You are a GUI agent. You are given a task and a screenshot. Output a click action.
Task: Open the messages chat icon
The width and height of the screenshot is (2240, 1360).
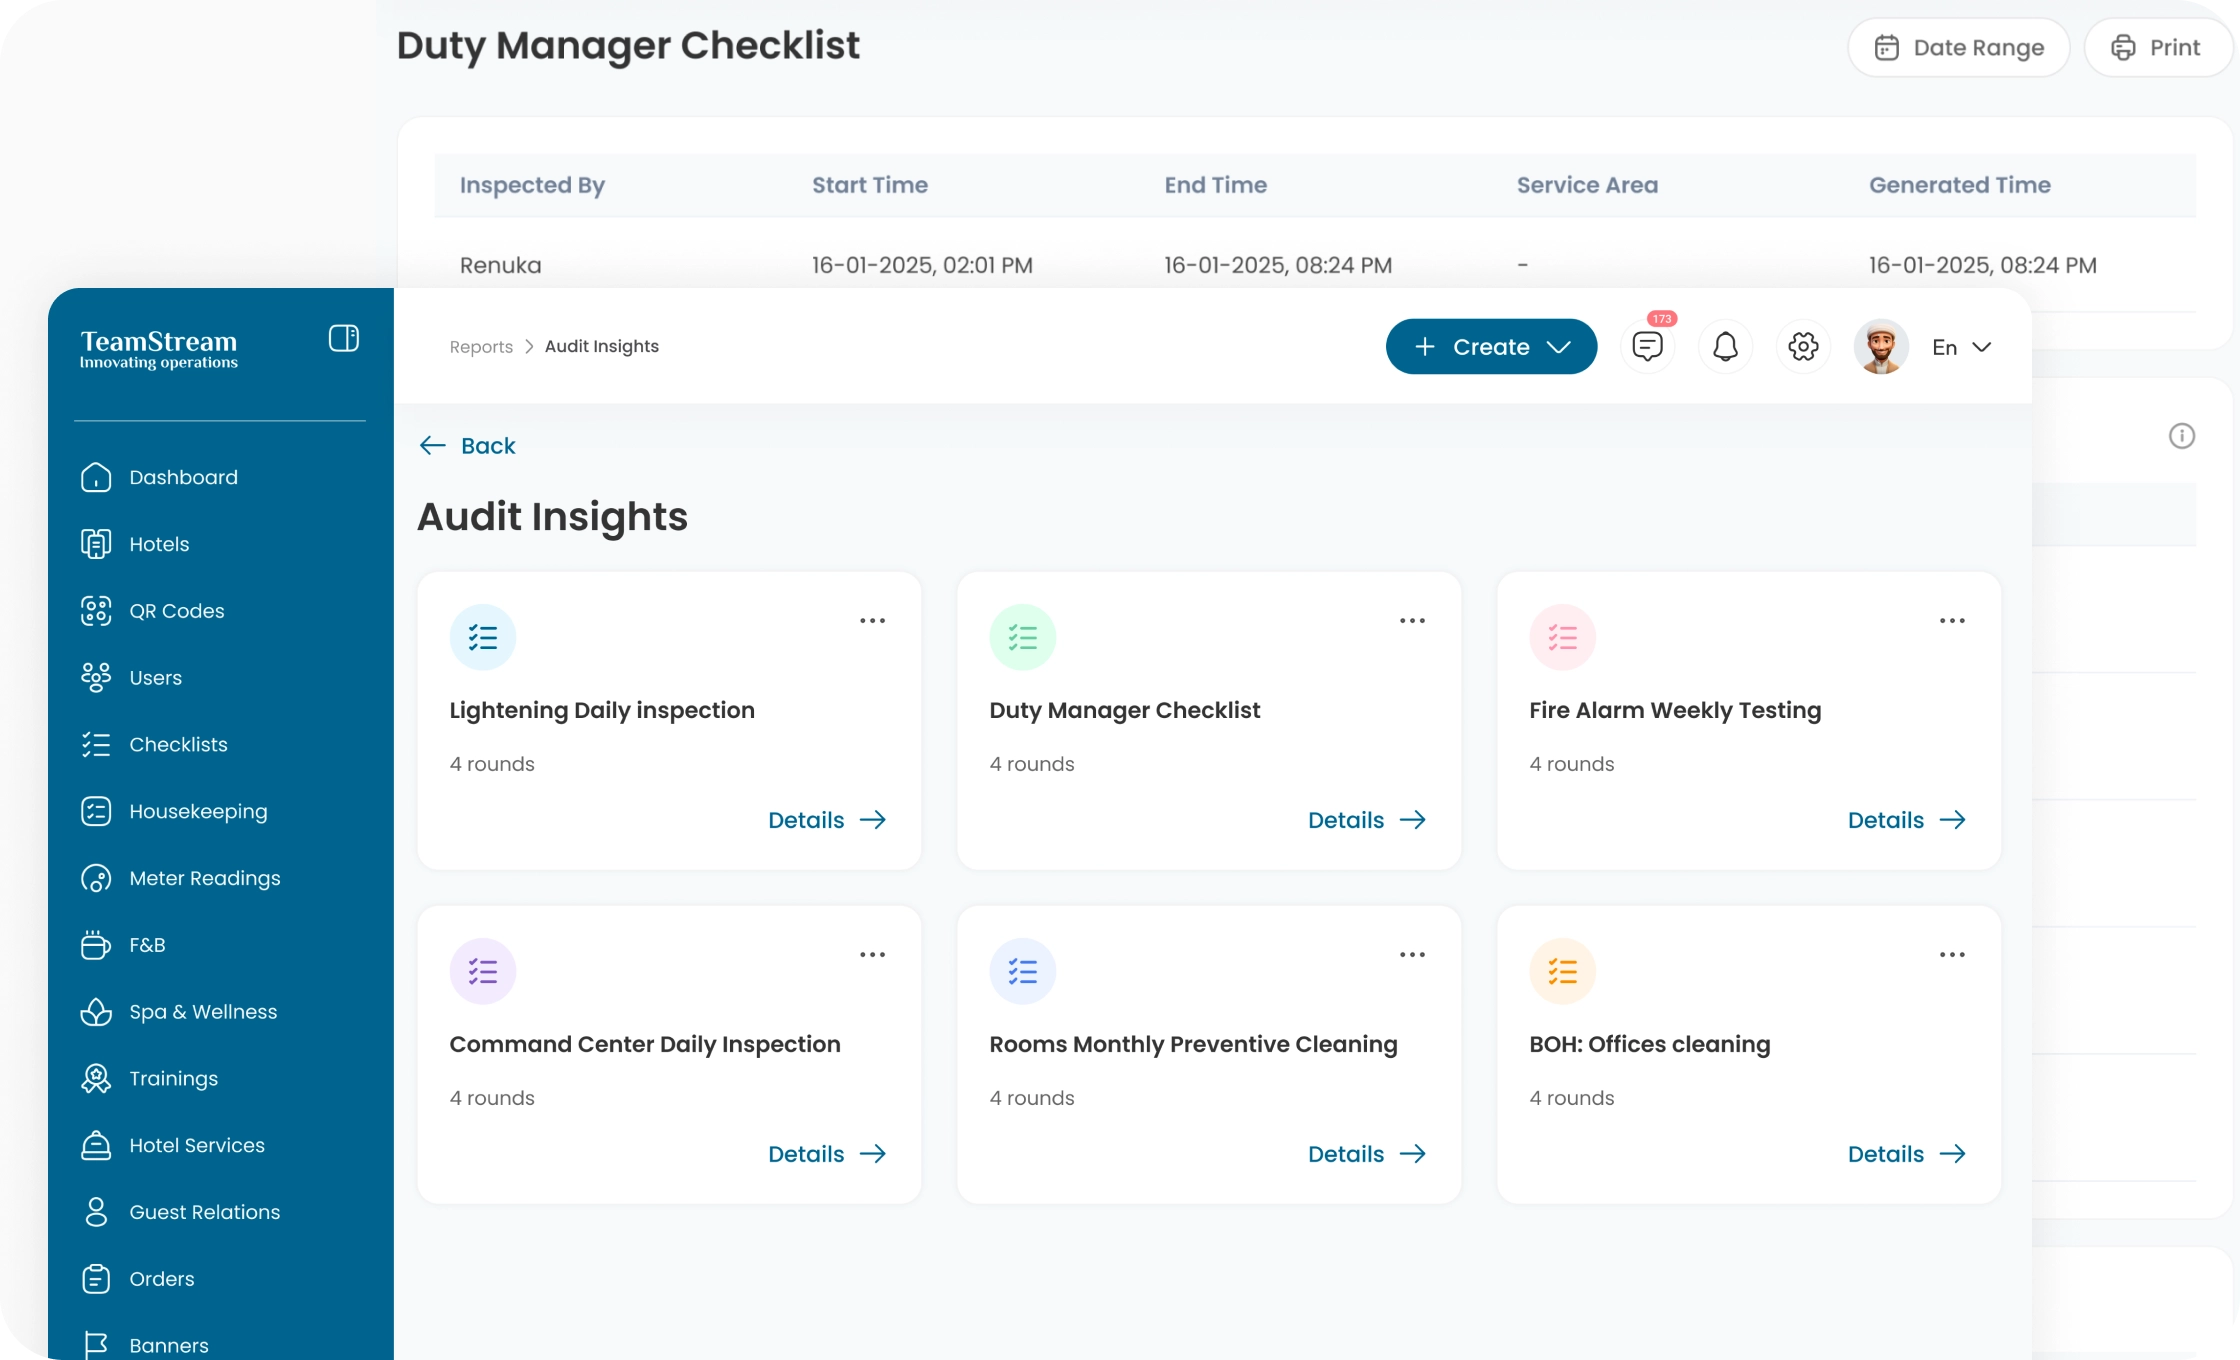click(x=1647, y=347)
